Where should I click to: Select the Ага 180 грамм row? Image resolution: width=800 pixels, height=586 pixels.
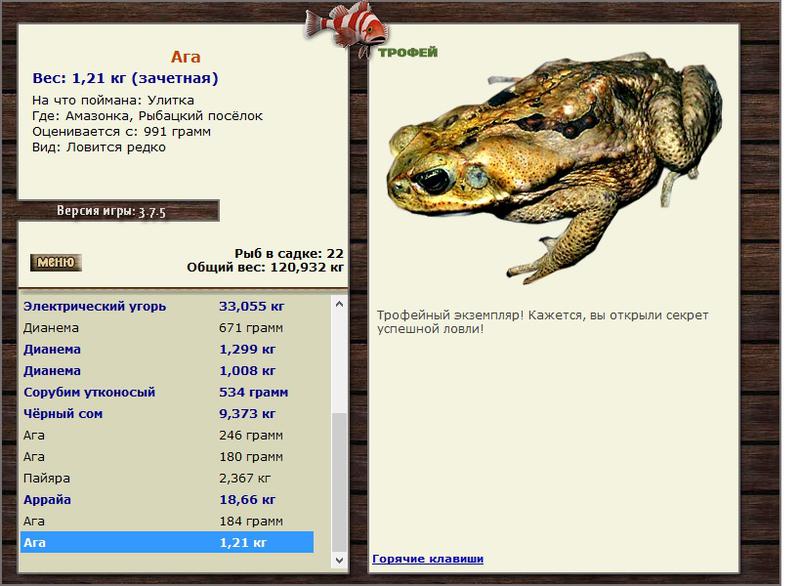[167, 457]
